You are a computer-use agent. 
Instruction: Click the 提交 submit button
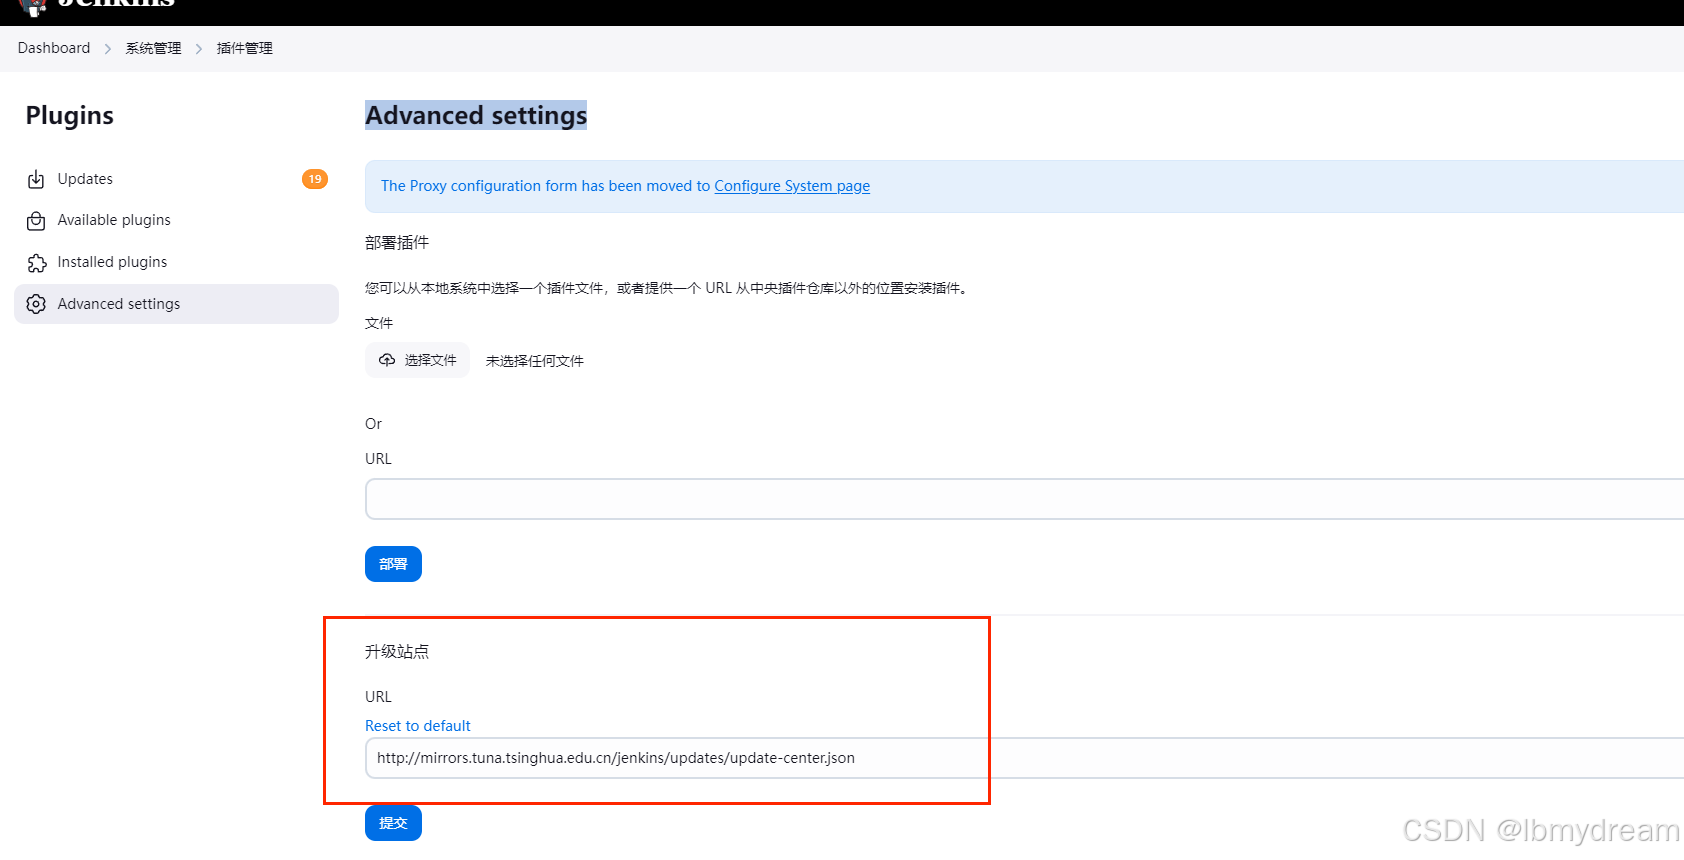393,823
